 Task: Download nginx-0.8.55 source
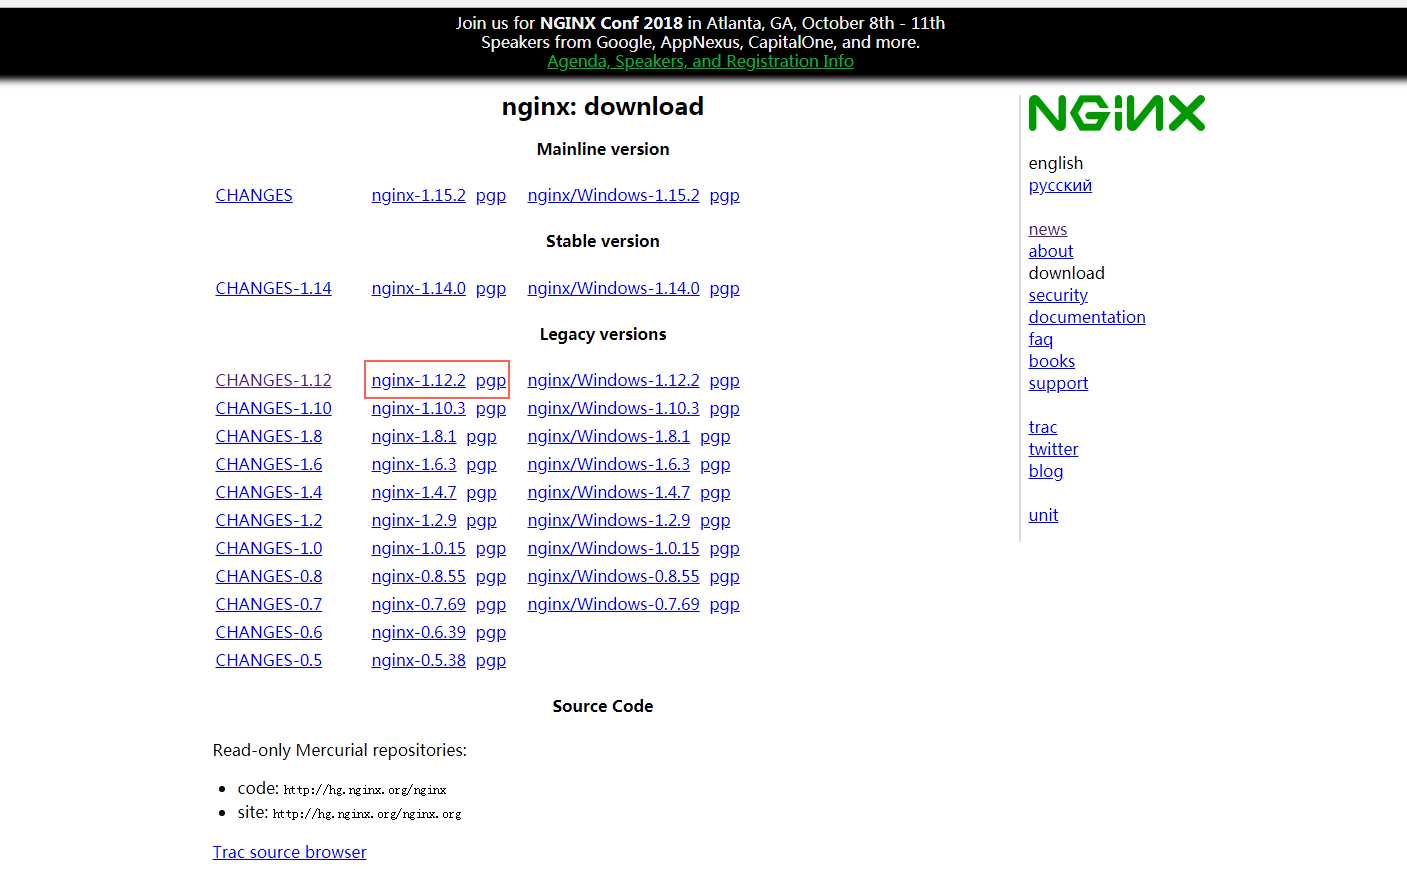pyautogui.click(x=418, y=576)
